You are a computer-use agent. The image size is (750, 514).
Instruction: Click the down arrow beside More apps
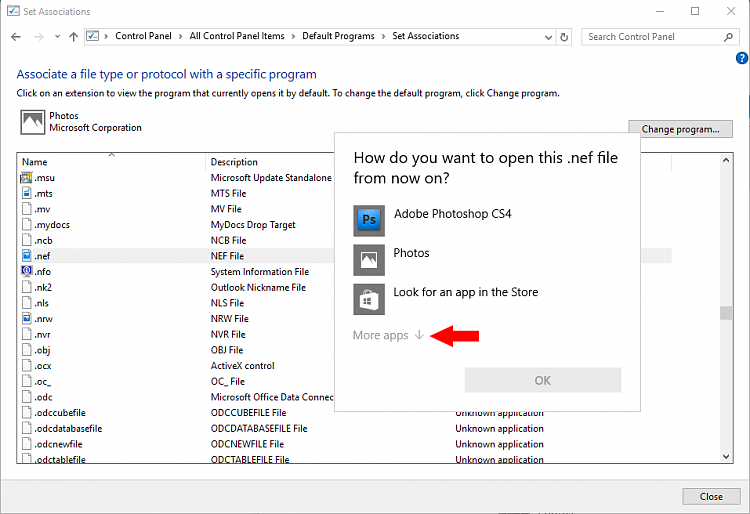(x=419, y=335)
